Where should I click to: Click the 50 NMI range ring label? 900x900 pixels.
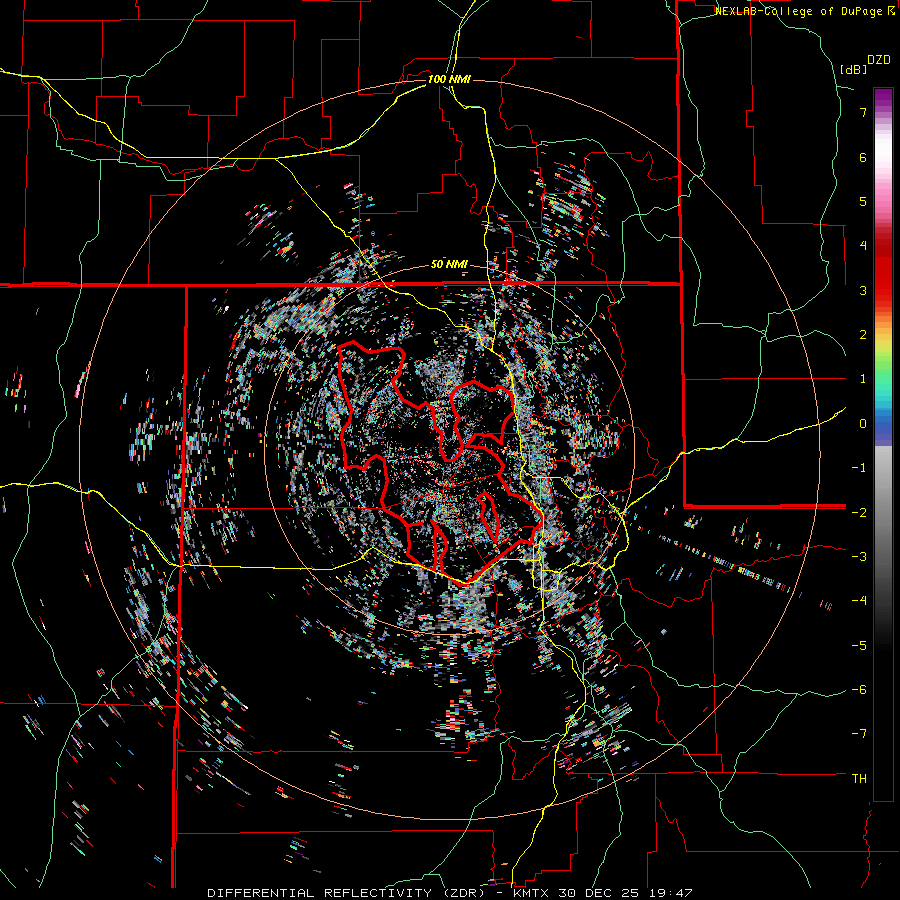click(449, 265)
